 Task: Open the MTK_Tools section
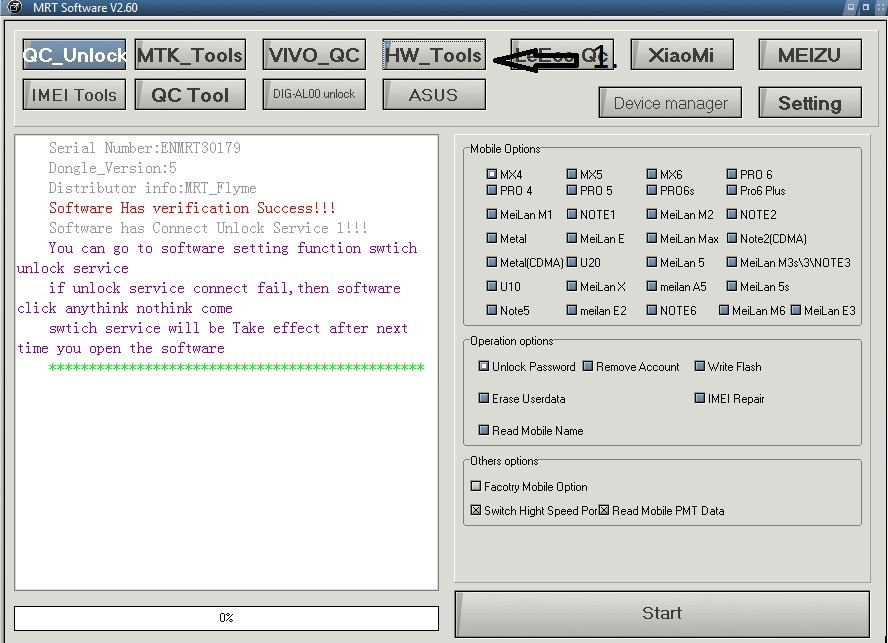[190, 55]
